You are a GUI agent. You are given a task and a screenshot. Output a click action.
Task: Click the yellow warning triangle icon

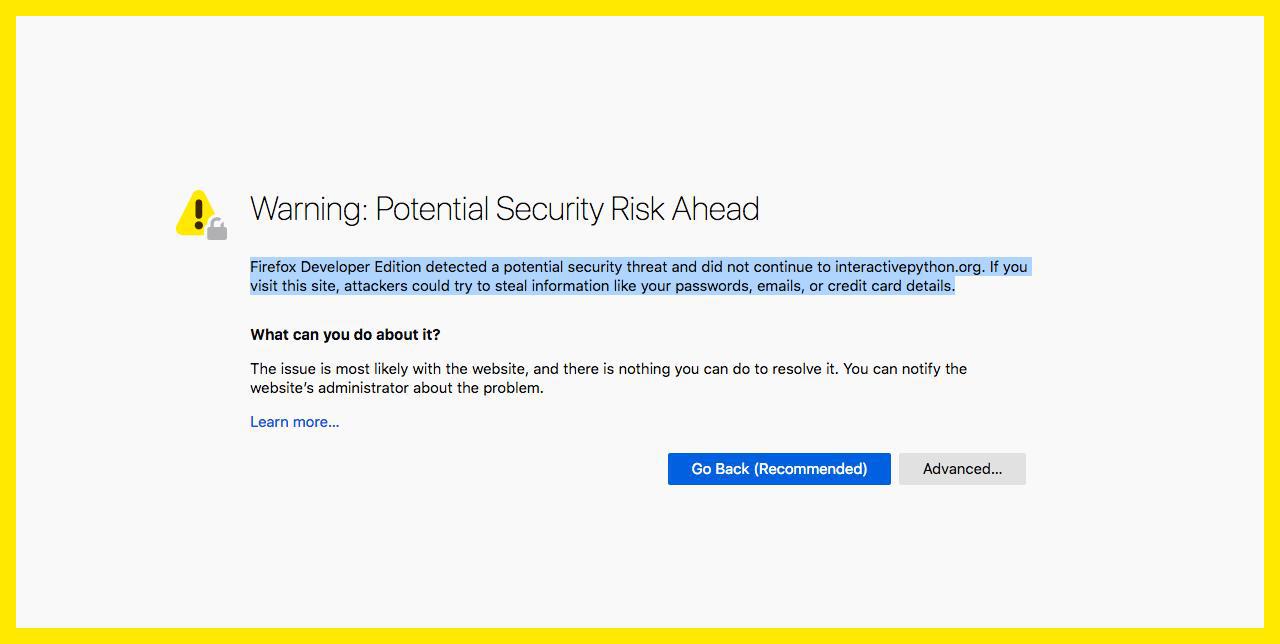197,212
